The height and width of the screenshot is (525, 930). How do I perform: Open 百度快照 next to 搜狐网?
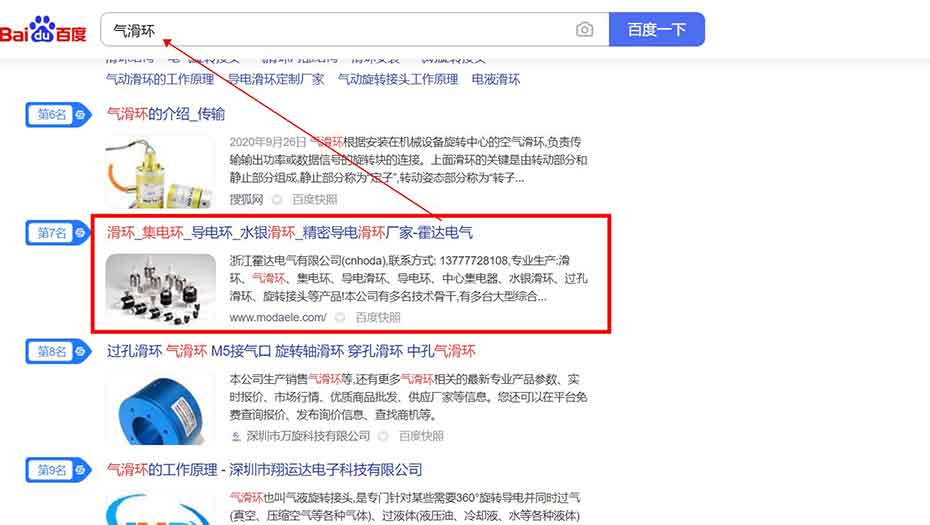(x=316, y=200)
